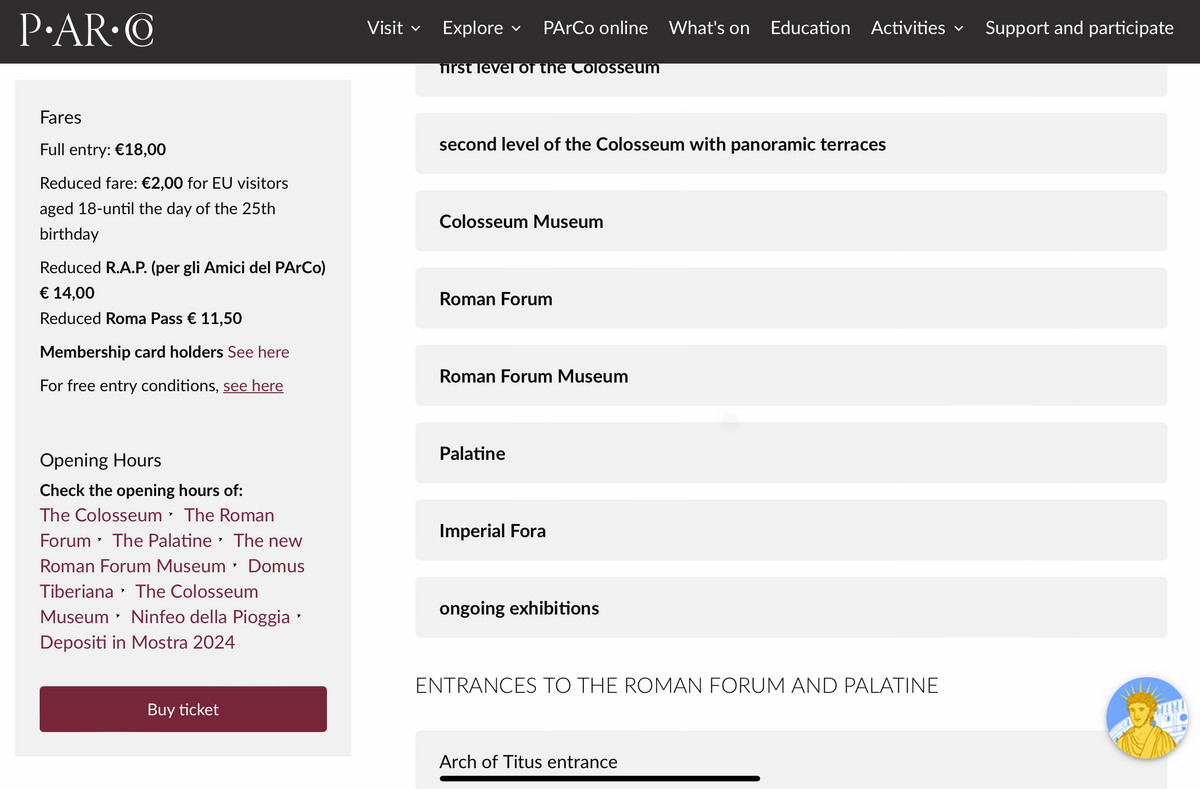Expand the Visit menu chevron
1200x789 pixels.
coord(415,28)
